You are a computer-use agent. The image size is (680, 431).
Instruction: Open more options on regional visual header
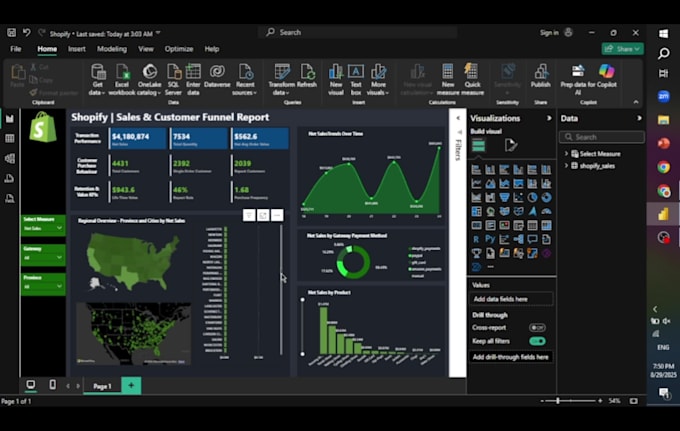pos(277,215)
